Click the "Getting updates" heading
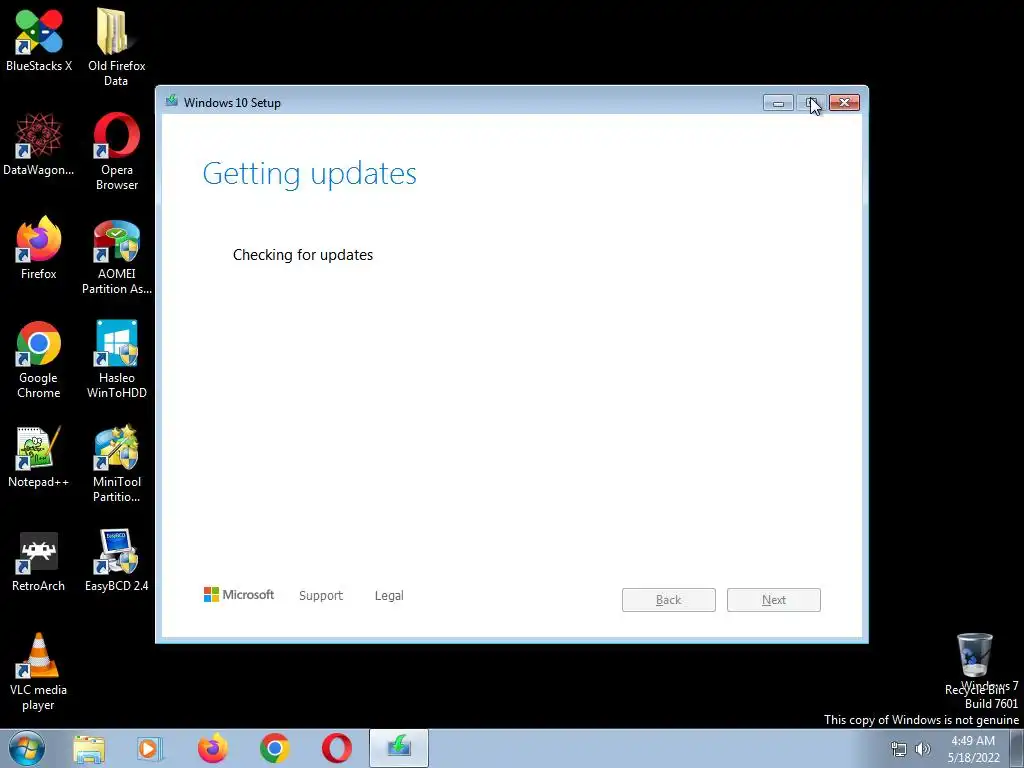The width and height of the screenshot is (1024, 768). [310, 174]
